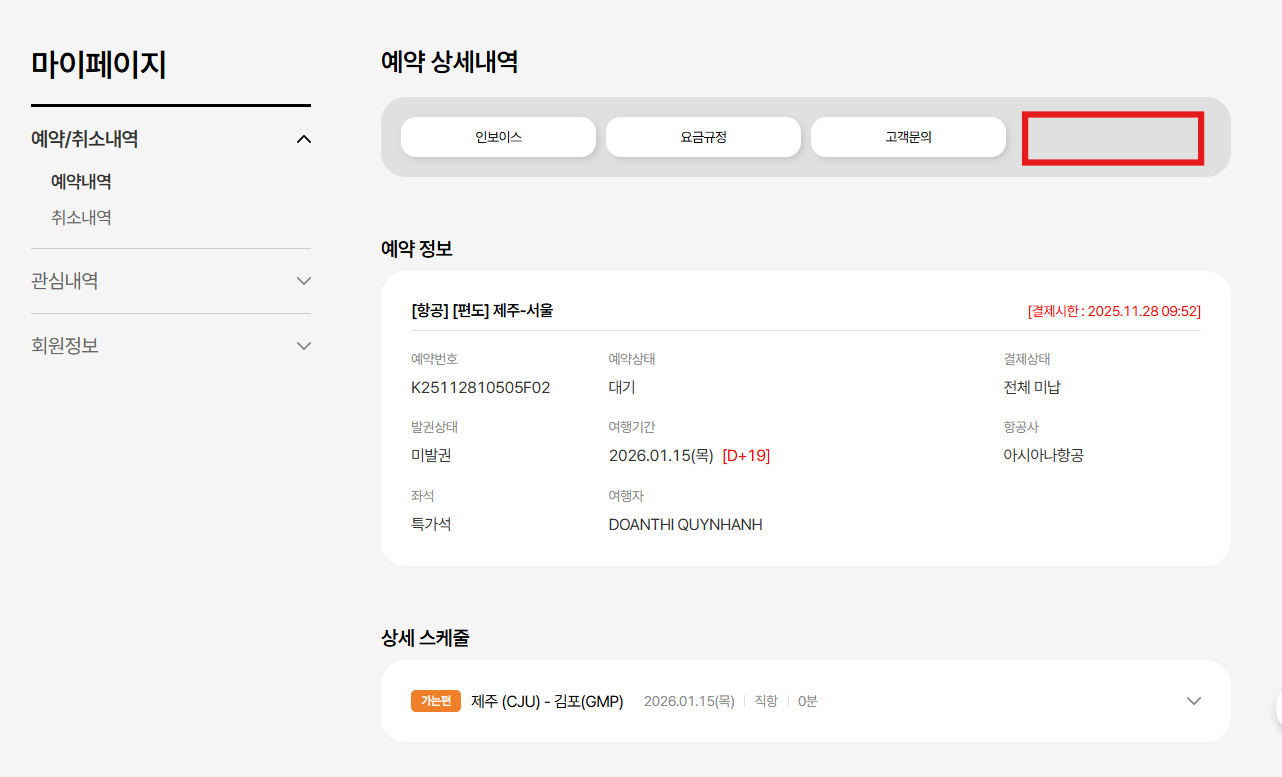Click the 인보이스 button
Image resolution: width=1282 pixels, height=777 pixels.
coord(498,137)
